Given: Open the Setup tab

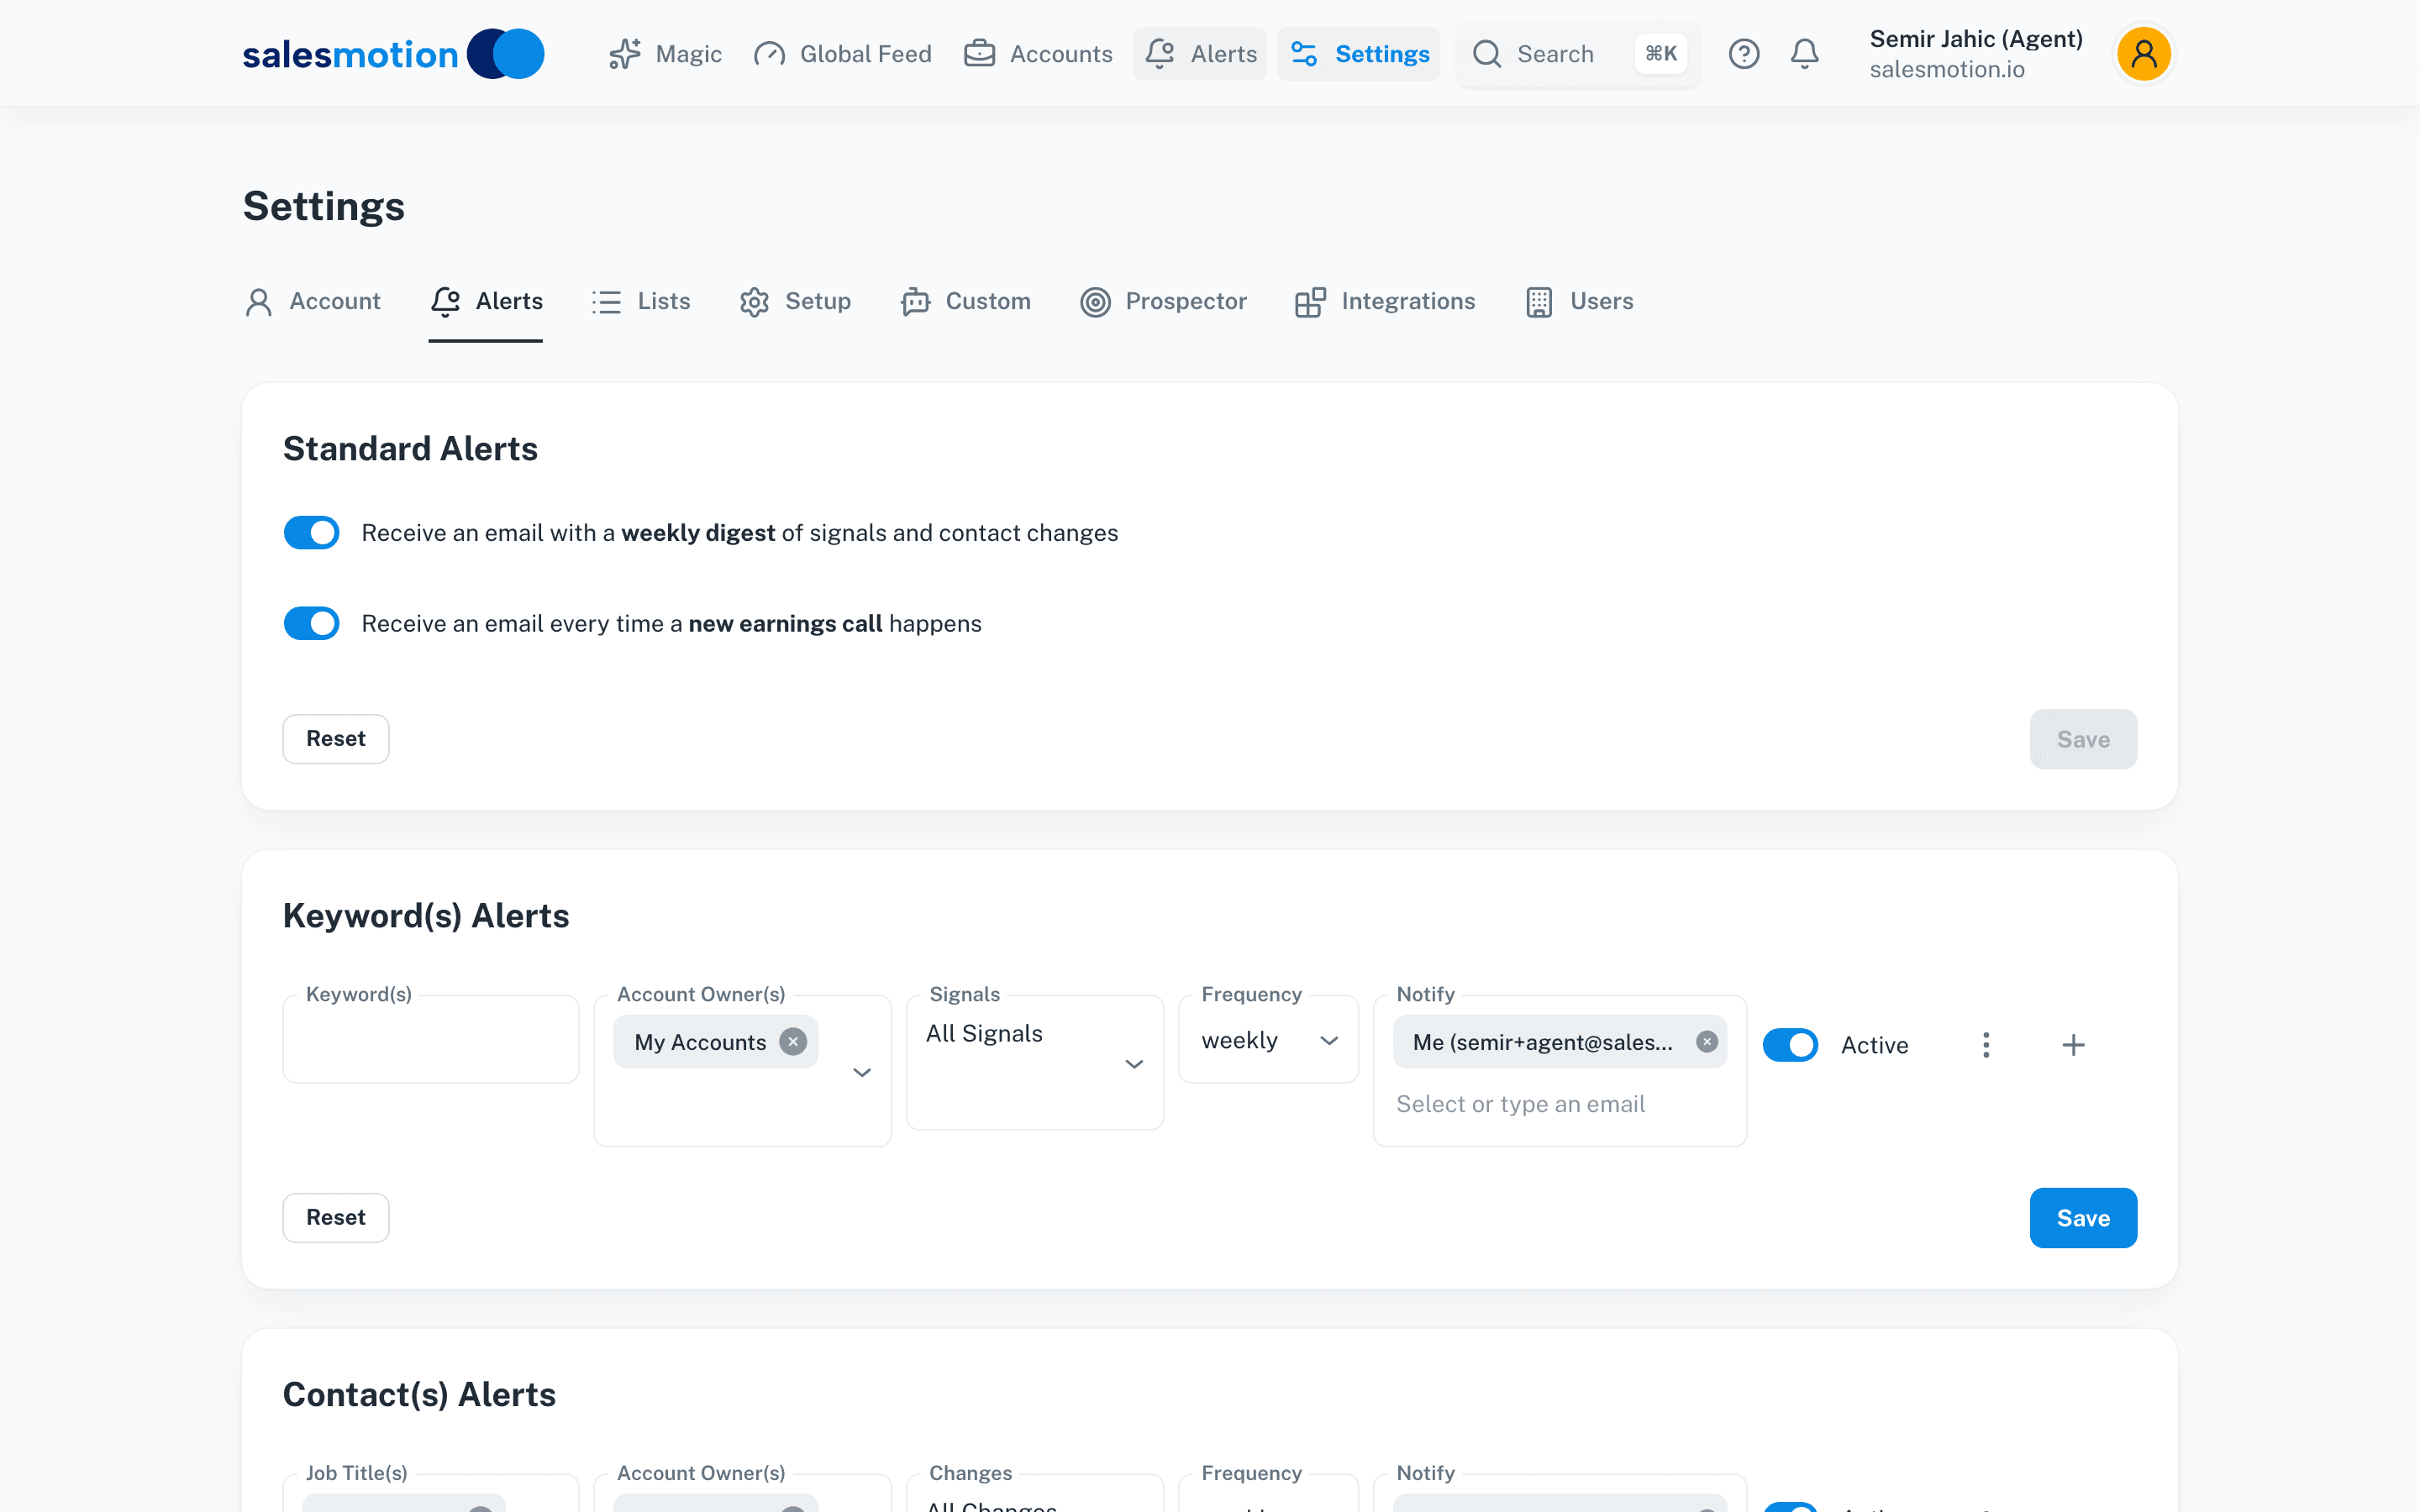Looking at the screenshot, I should coord(795,302).
